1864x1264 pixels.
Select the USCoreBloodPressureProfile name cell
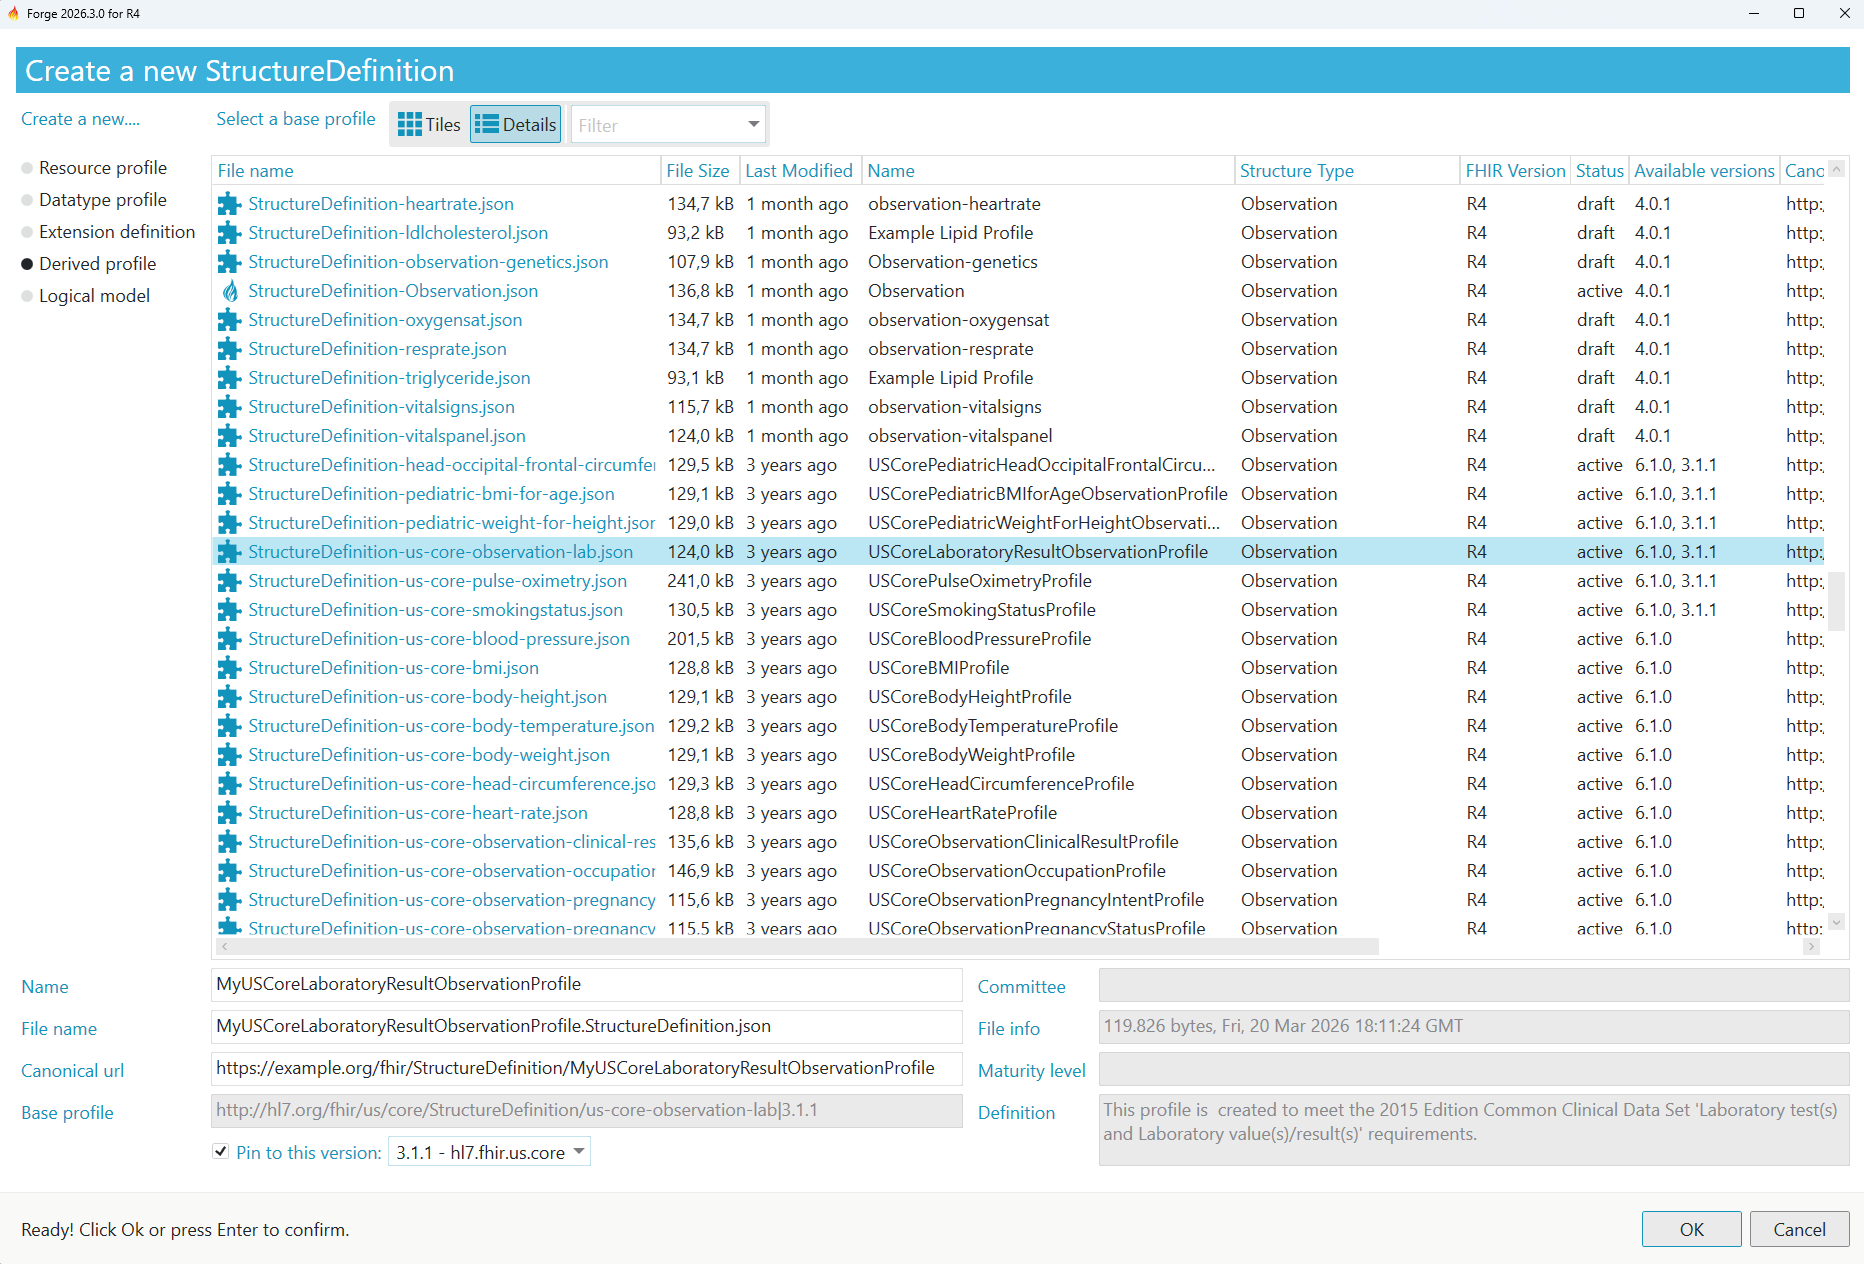[979, 639]
